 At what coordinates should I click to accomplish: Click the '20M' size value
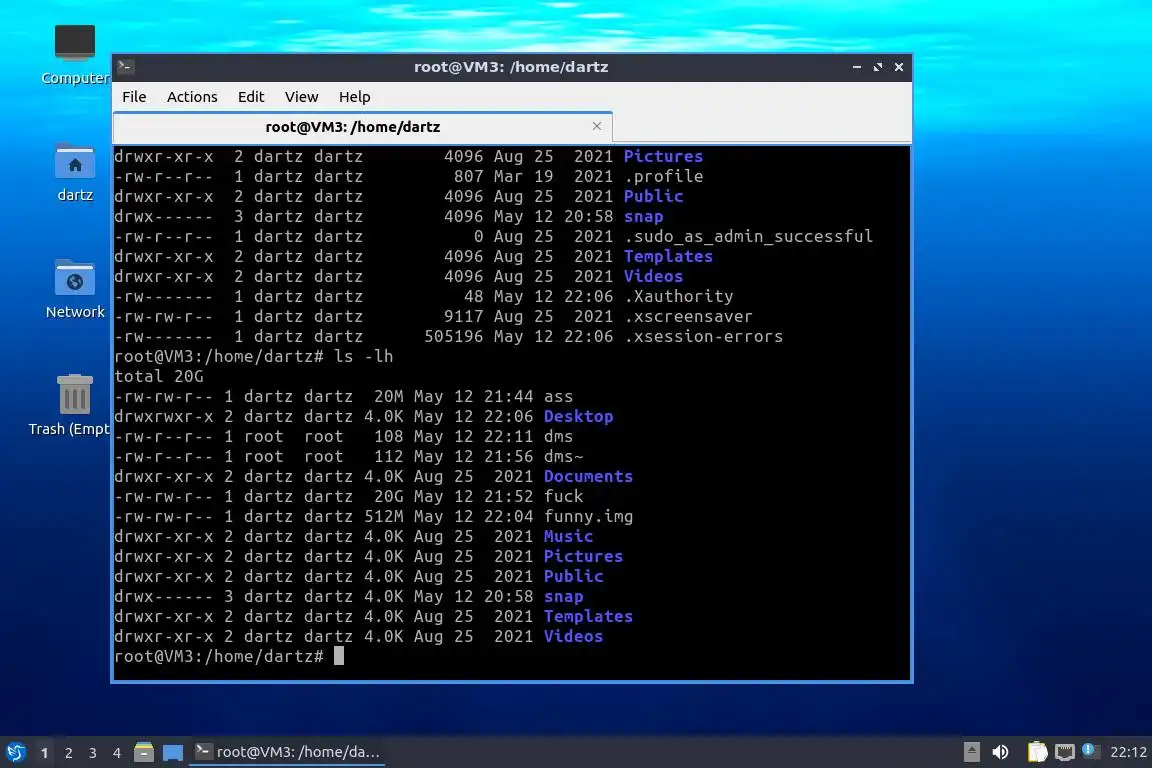coord(389,397)
